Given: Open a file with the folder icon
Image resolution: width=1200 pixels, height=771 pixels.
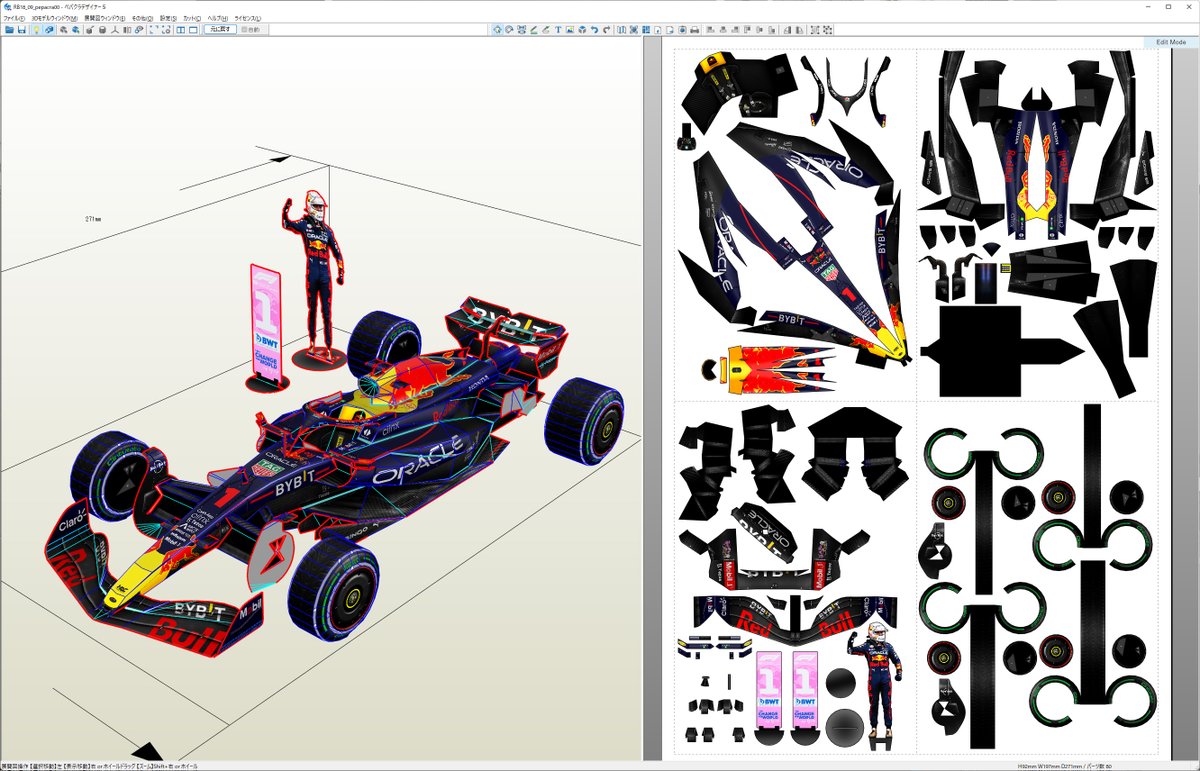Looking at the screenshot, I should pyautogui.click(x=10, y=30).
